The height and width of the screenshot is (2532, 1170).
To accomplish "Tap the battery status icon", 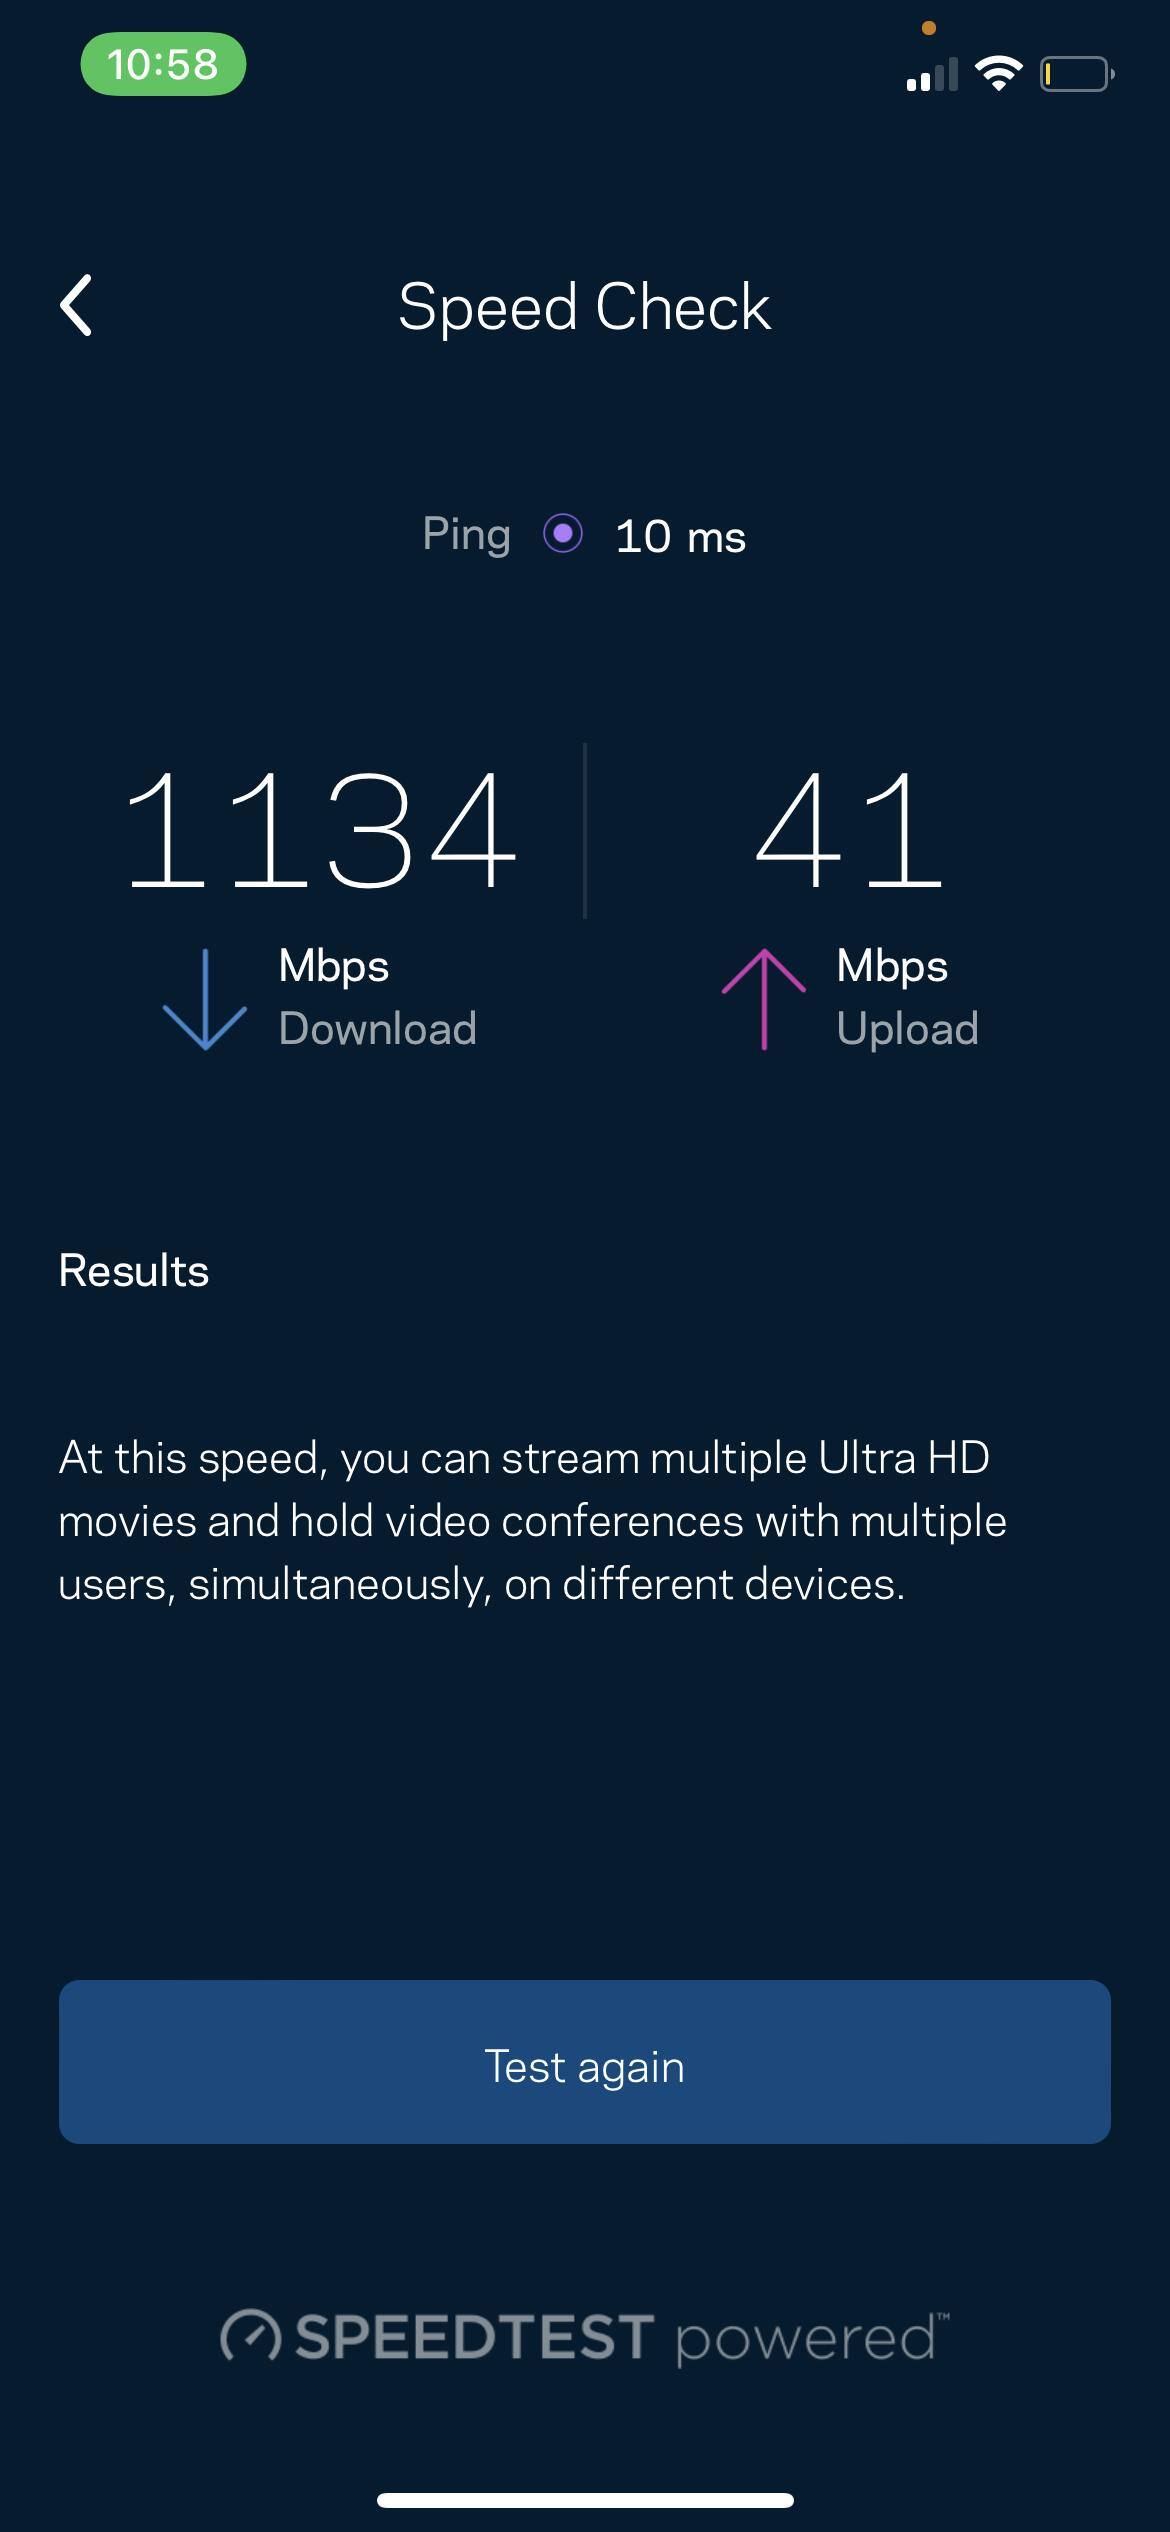I will tap(1076, 74).
